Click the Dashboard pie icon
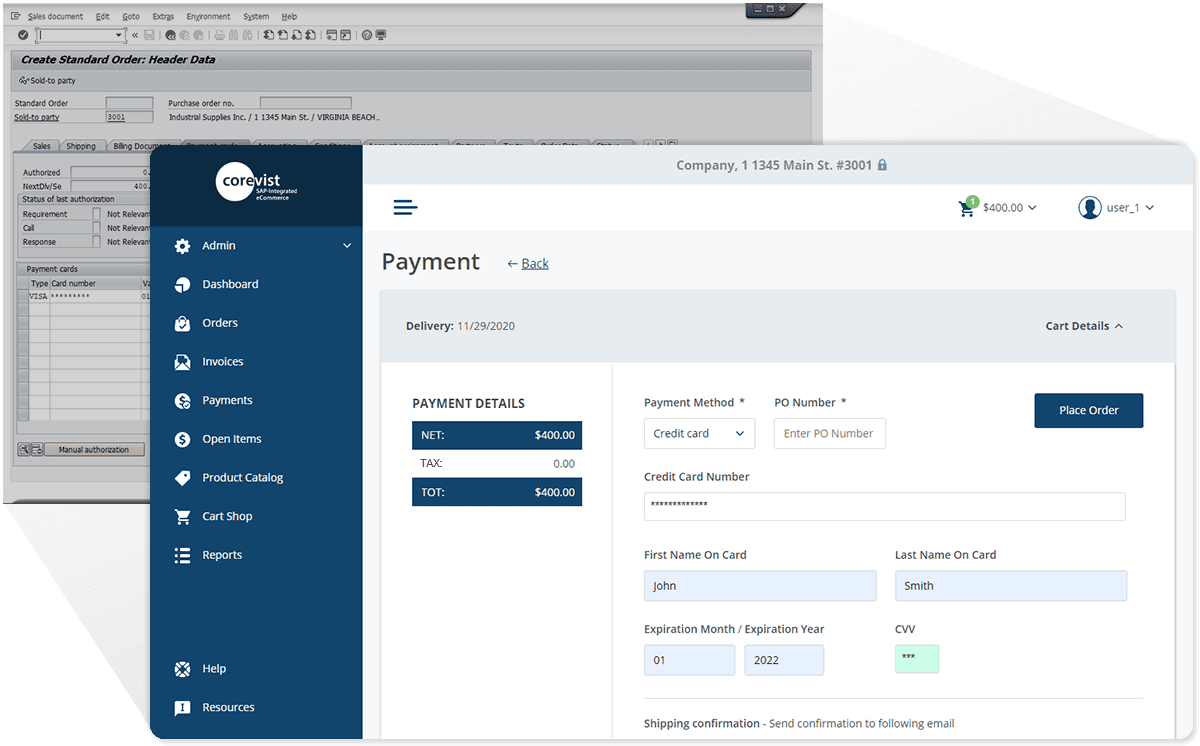The height and width of the screenshot is (746, 1200). tap(182, 284)
